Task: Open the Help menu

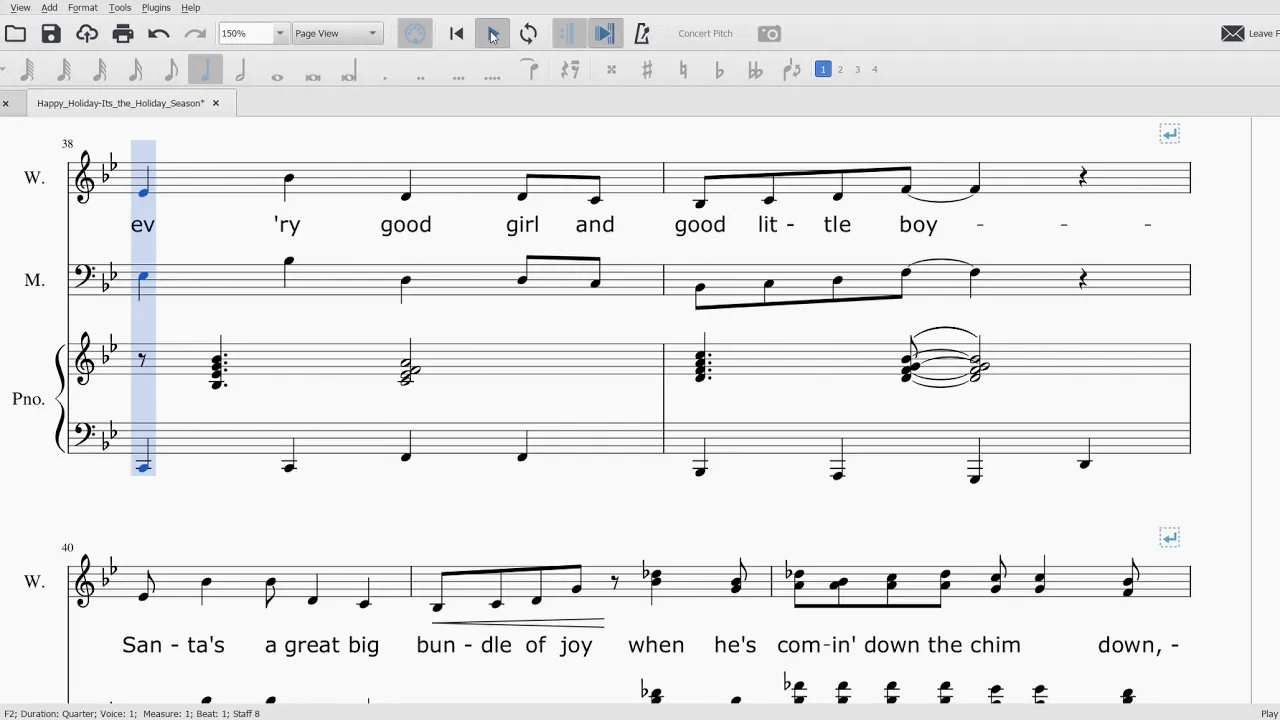Action: 190,8
